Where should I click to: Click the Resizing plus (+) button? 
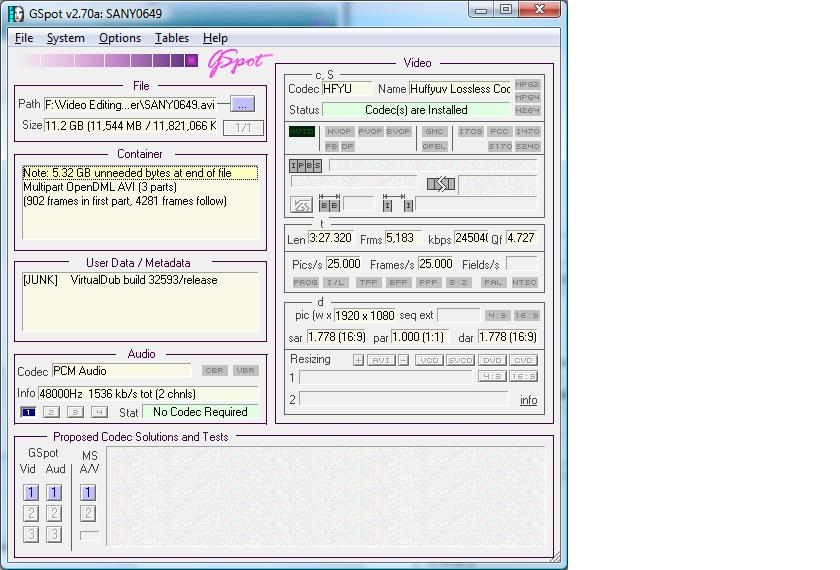tap(358, 361)
